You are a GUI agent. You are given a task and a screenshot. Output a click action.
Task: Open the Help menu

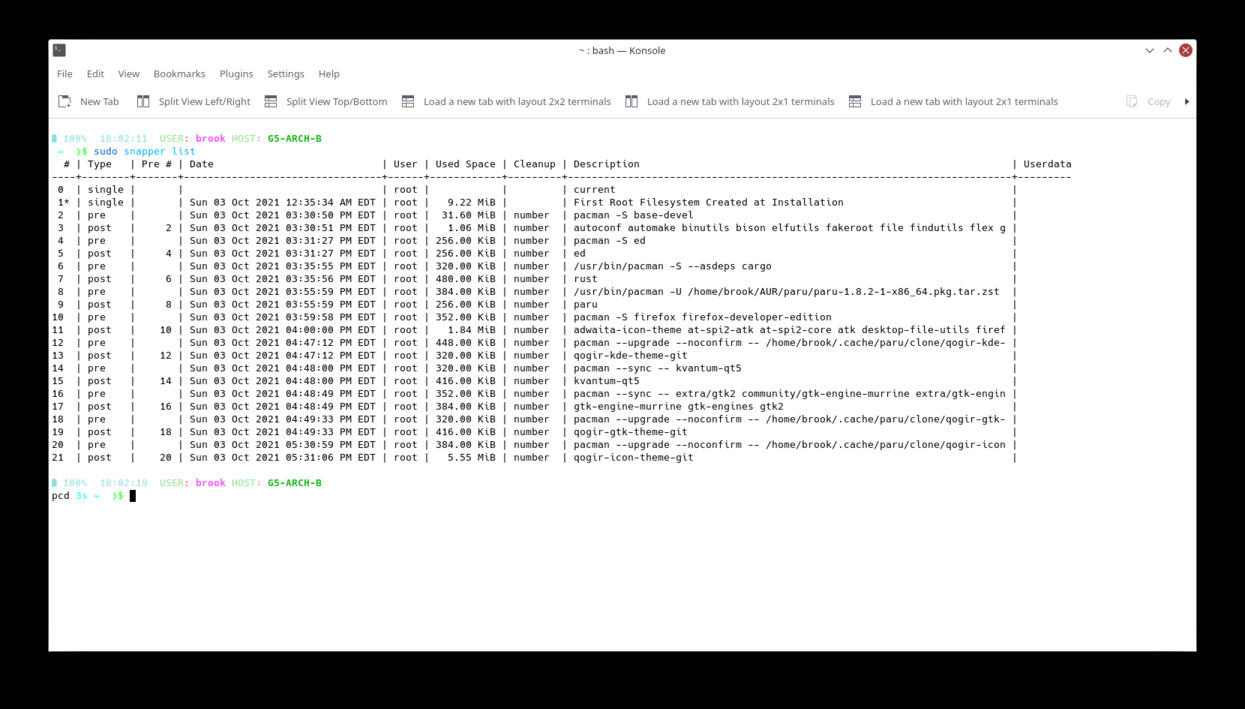coord(327,73)
